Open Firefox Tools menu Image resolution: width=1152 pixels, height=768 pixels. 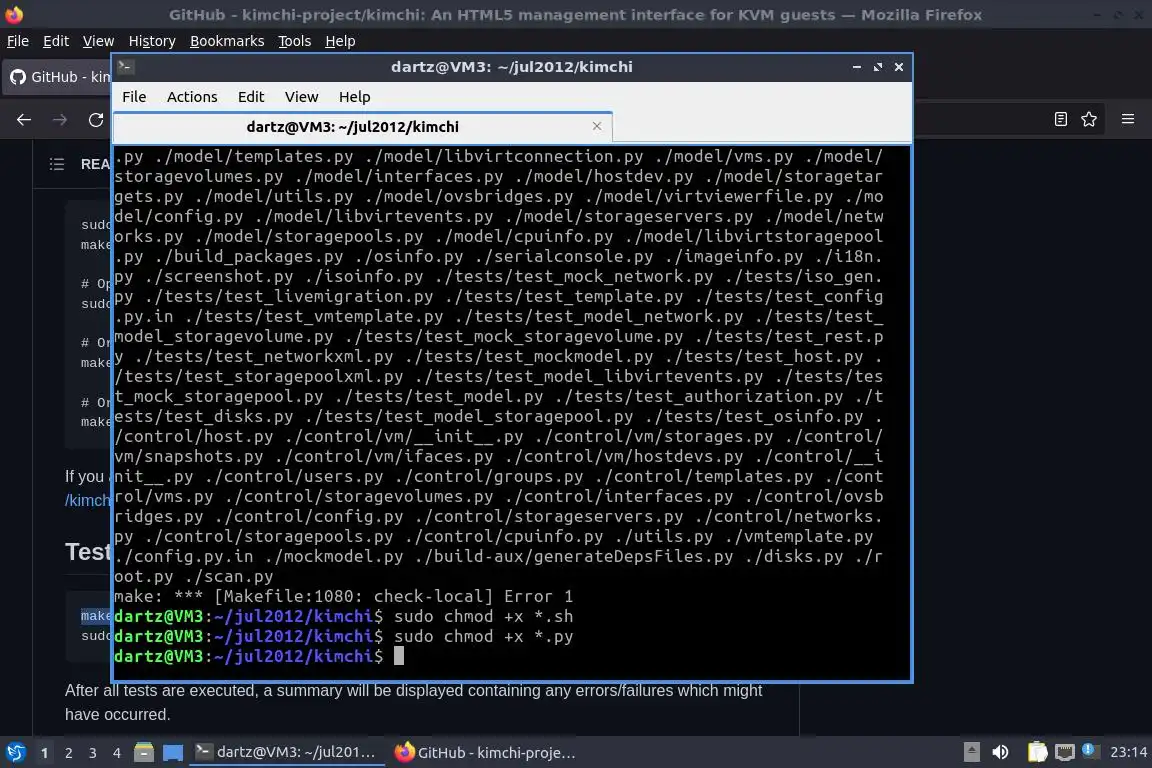pyautogui.click(x=295, y=41)
